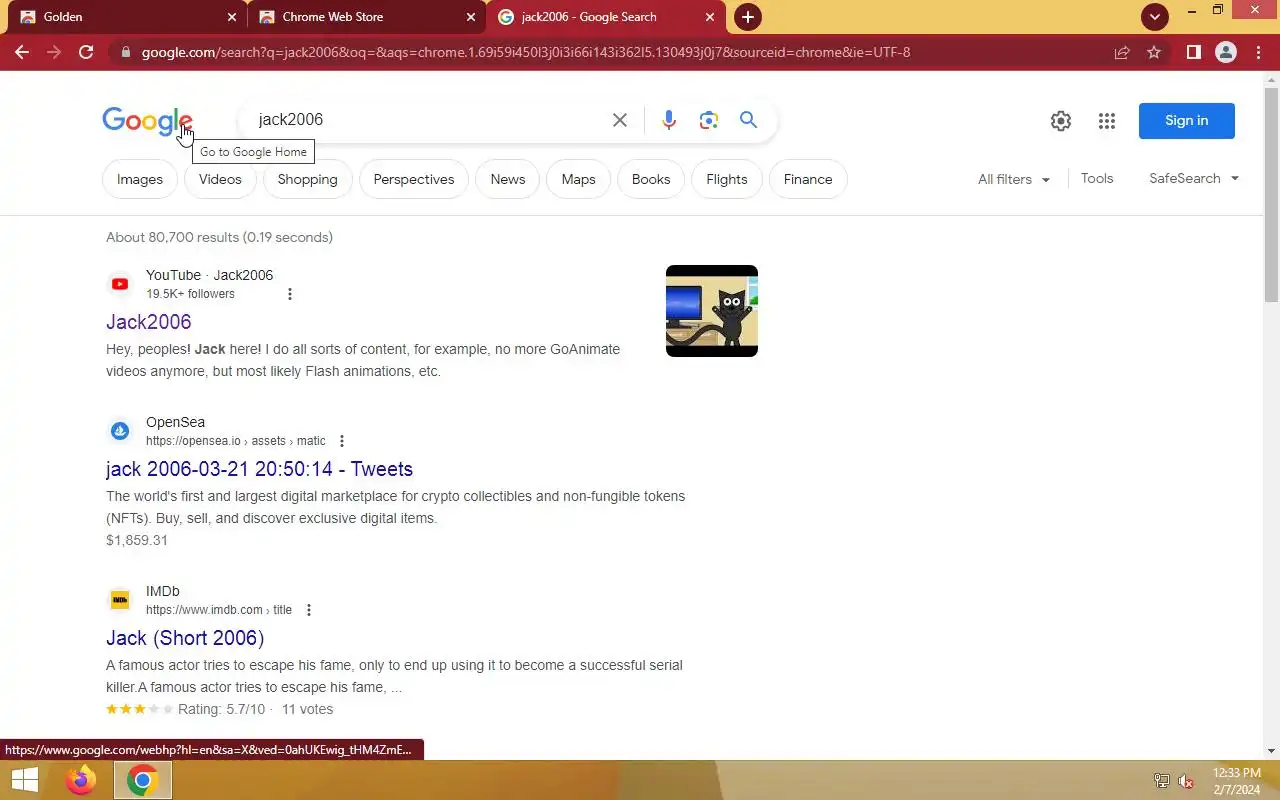Image resolution: width=1280 pixels, height=800 pixels.
Task: Click the muted volume tray icon
Action: [x=1186, y=781]
